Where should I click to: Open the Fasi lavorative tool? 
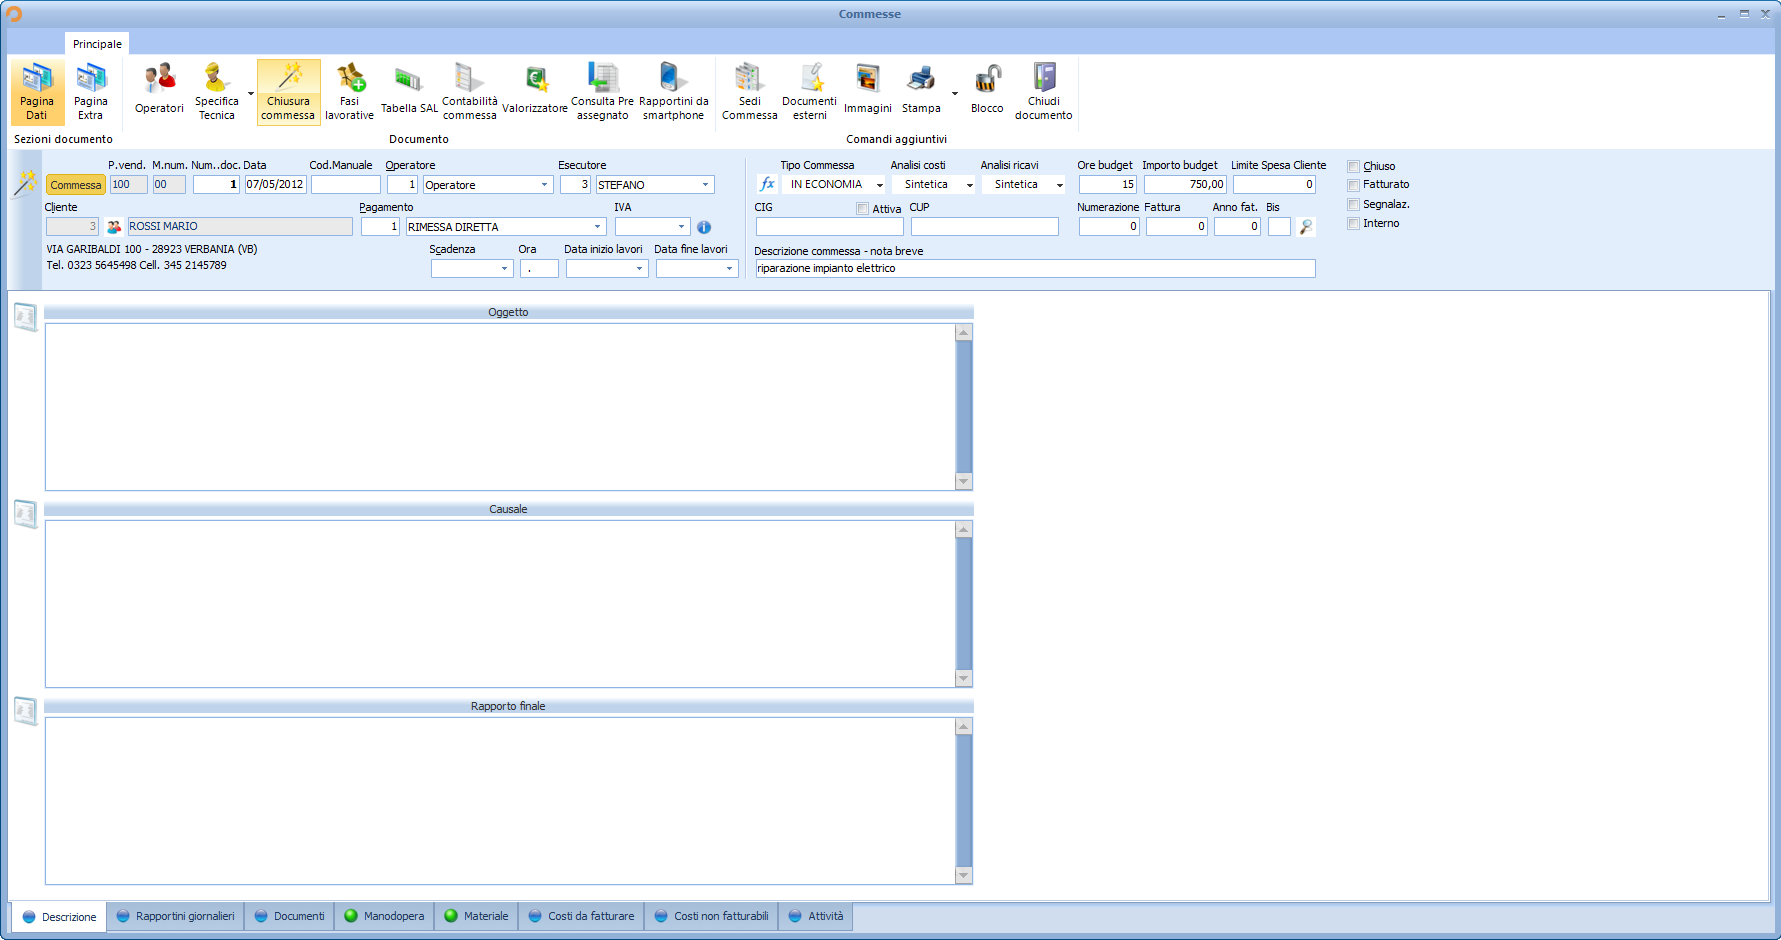tap(349, 90)
